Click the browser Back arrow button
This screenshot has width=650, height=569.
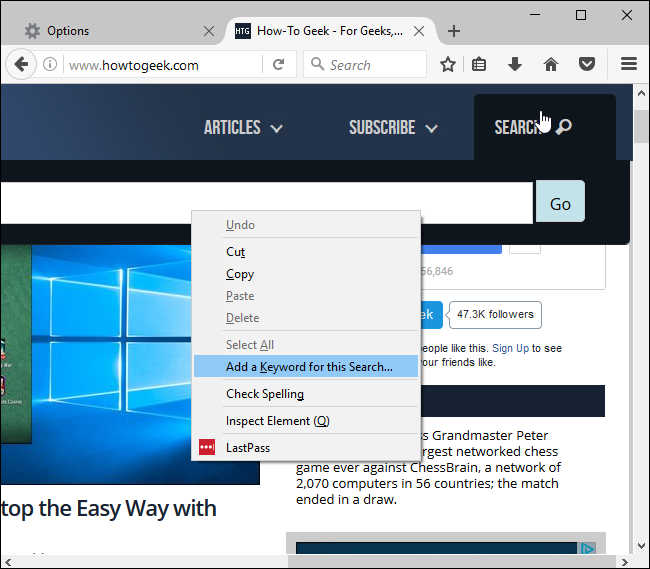tap(21, 64)
